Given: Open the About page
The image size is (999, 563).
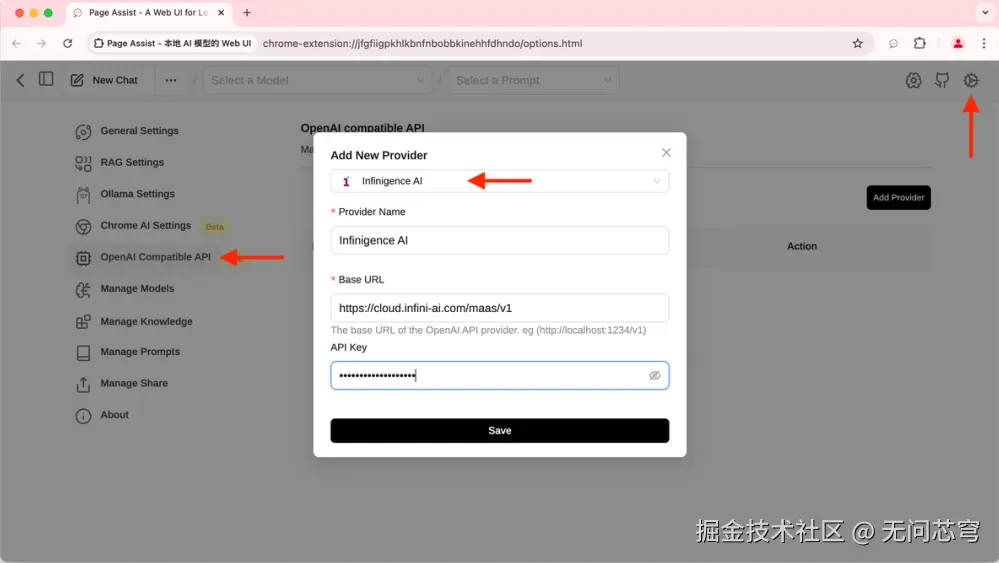Looking at the screenshot, I should pos(115,415).
